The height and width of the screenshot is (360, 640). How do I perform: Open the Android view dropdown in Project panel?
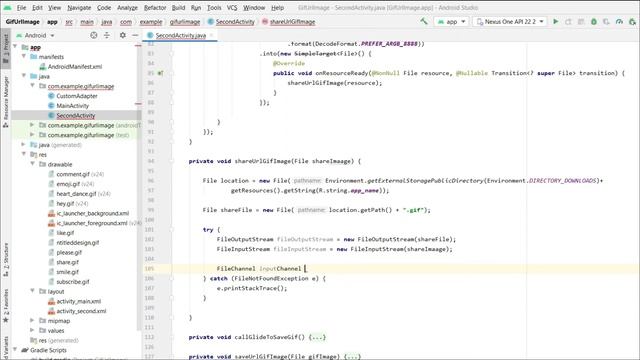(x=35, y=36)
